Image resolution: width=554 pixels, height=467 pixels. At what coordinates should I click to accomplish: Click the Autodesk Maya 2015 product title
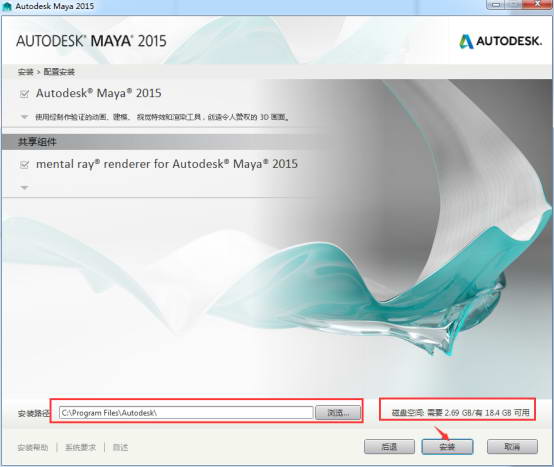99,93
